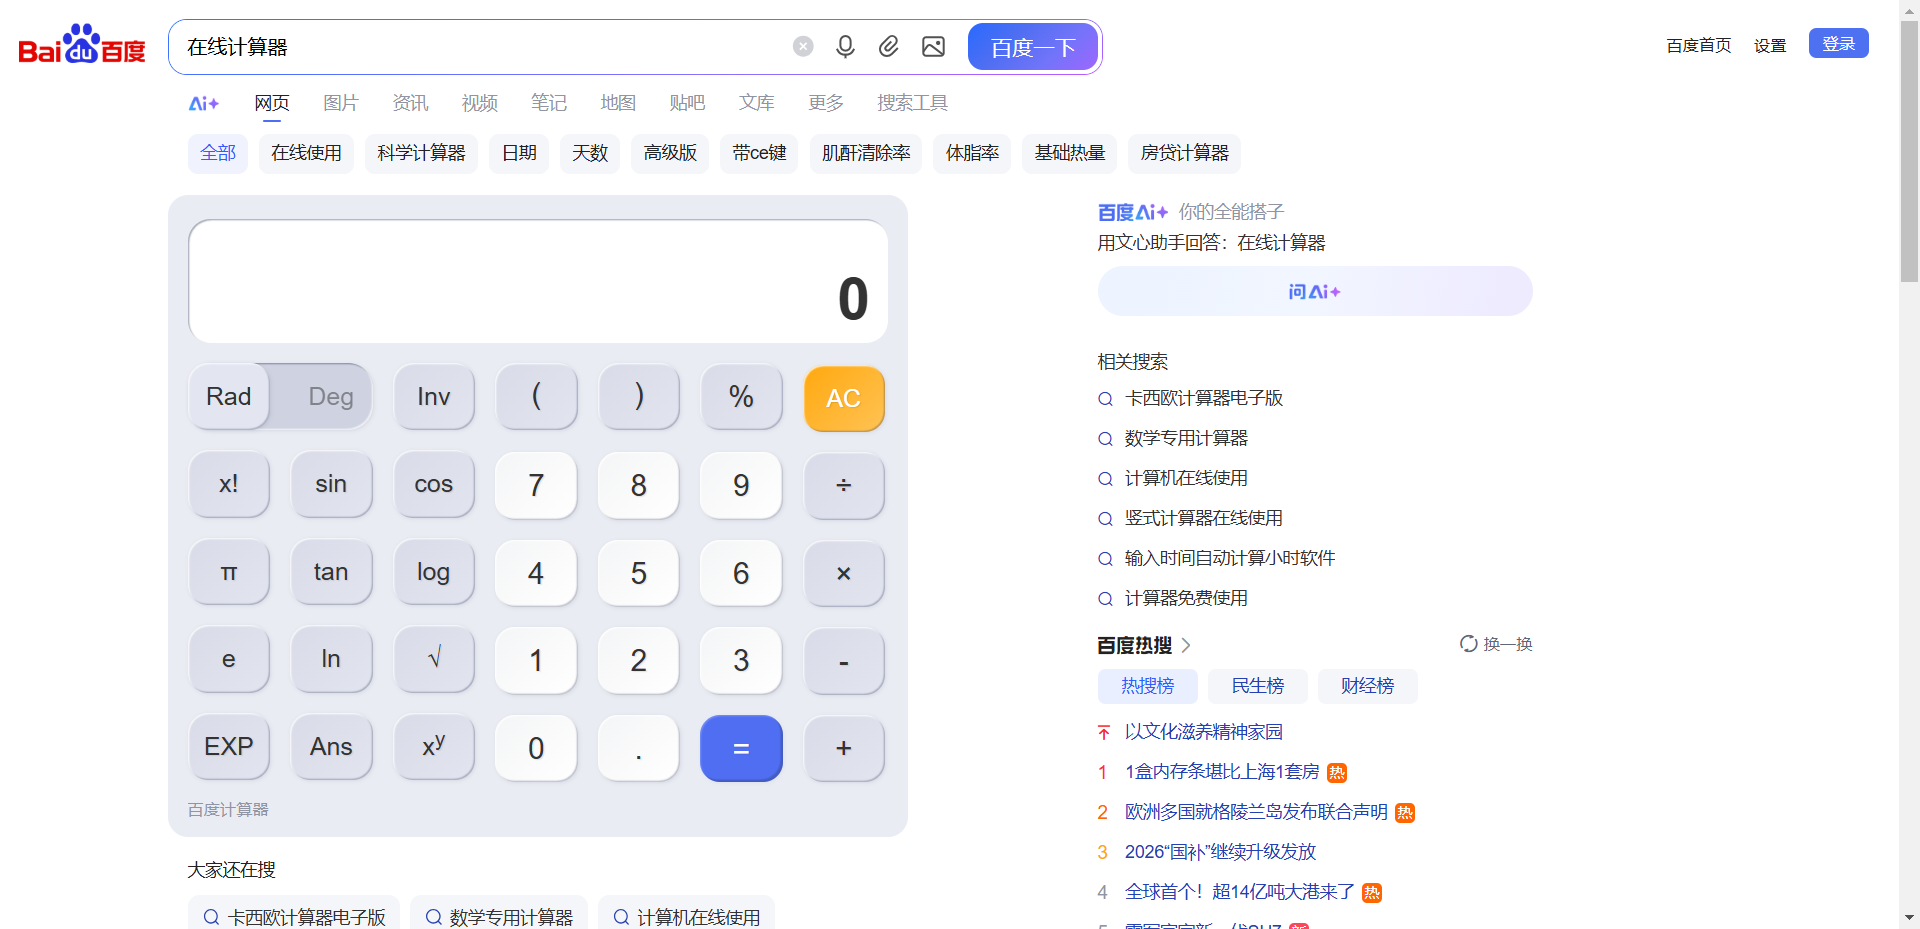
Task: Switch to the 财经榜 tab
Action: pos(1366,686)
